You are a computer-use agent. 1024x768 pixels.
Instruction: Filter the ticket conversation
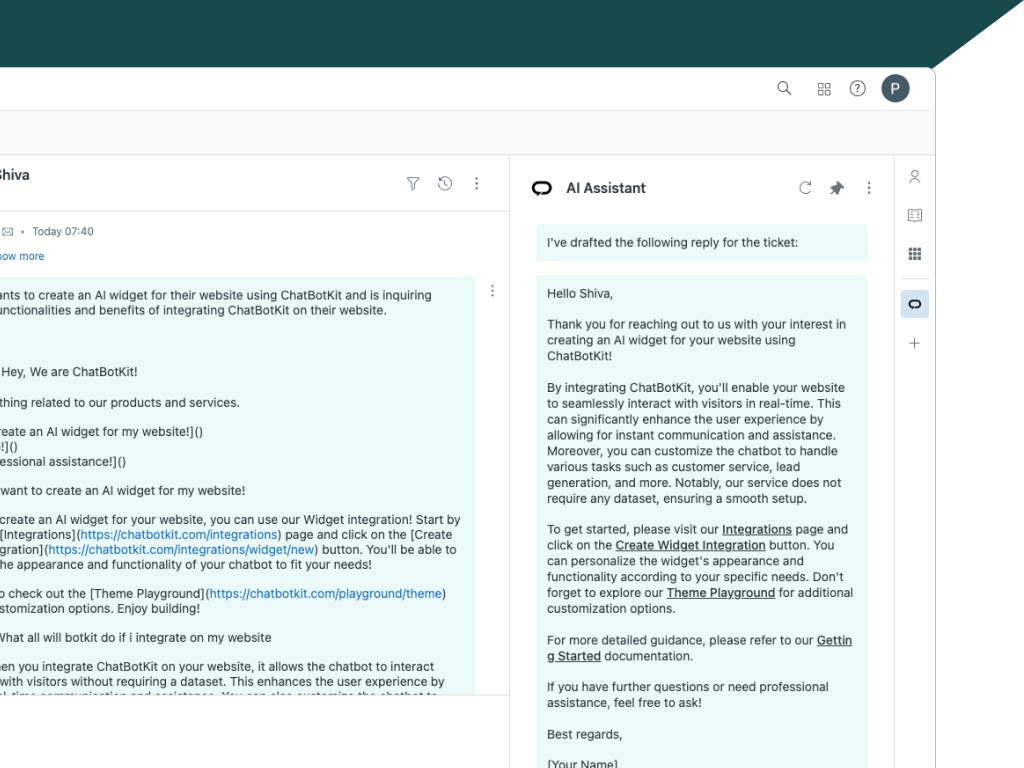[x=413, y=183]
